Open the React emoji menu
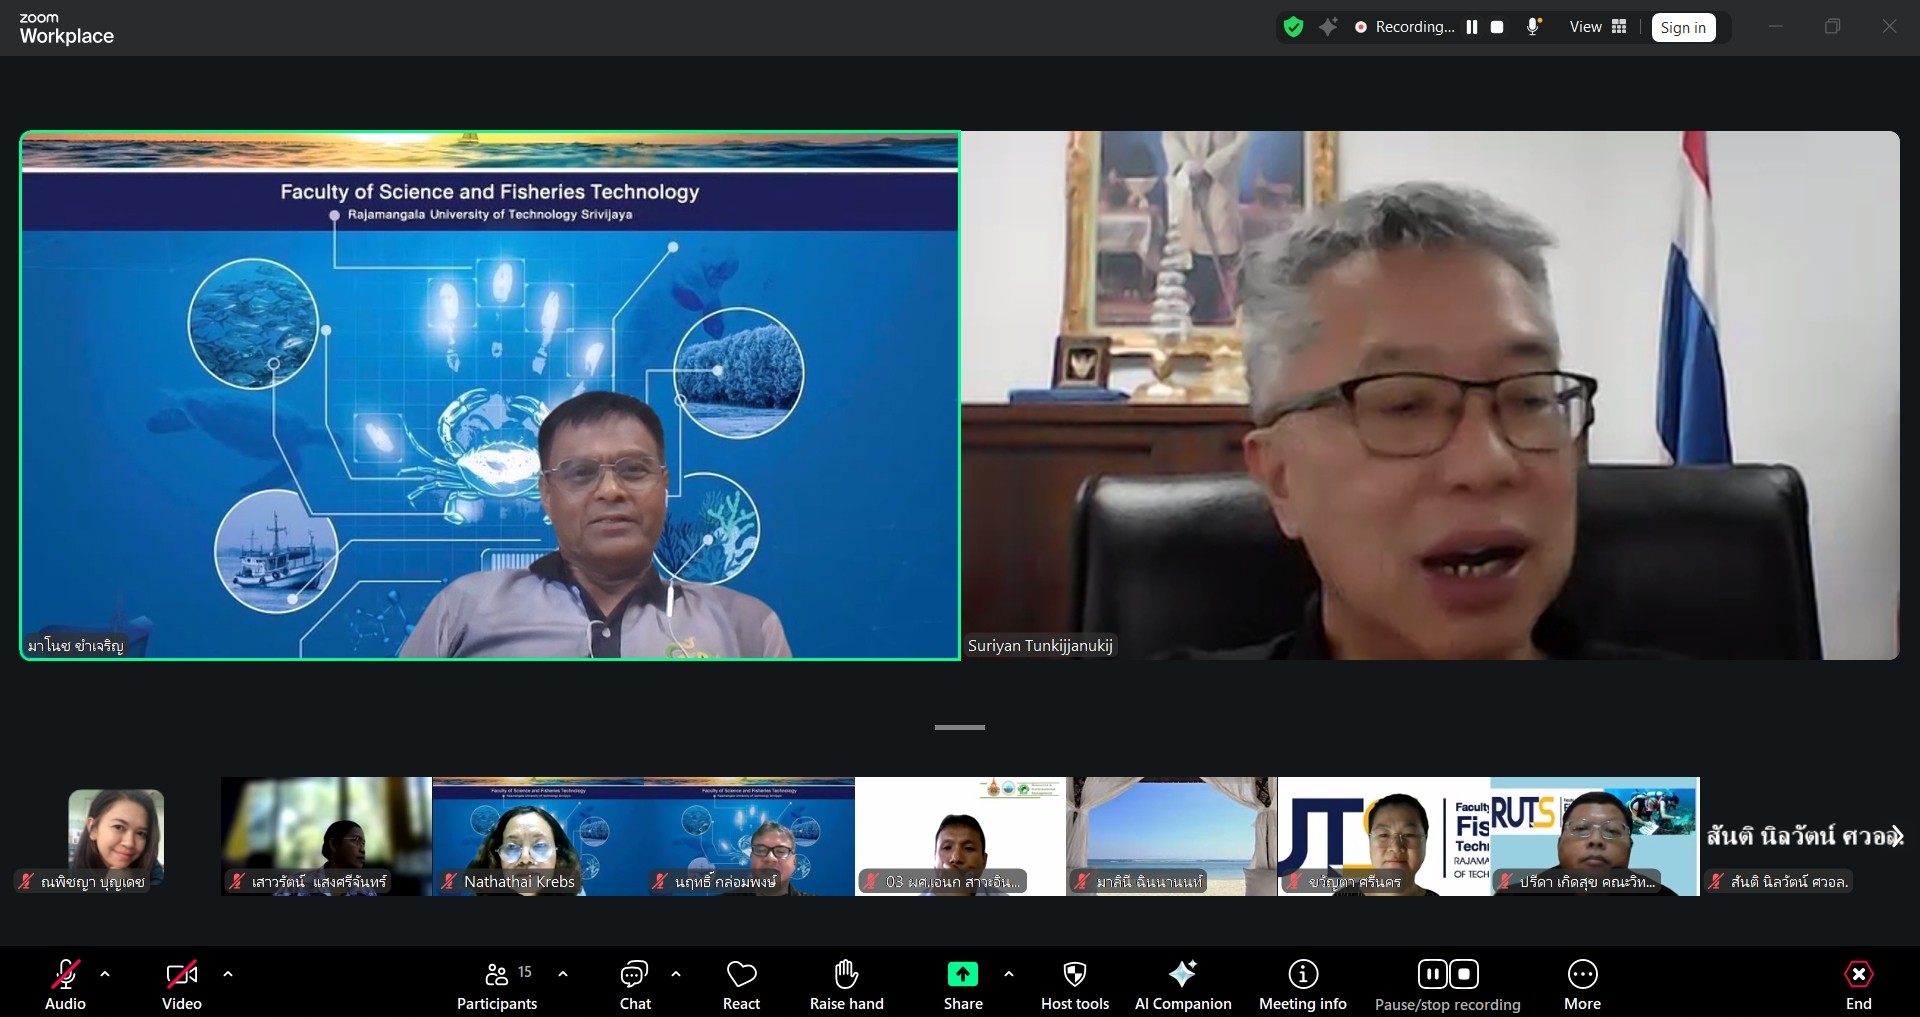 pos(741,985)
